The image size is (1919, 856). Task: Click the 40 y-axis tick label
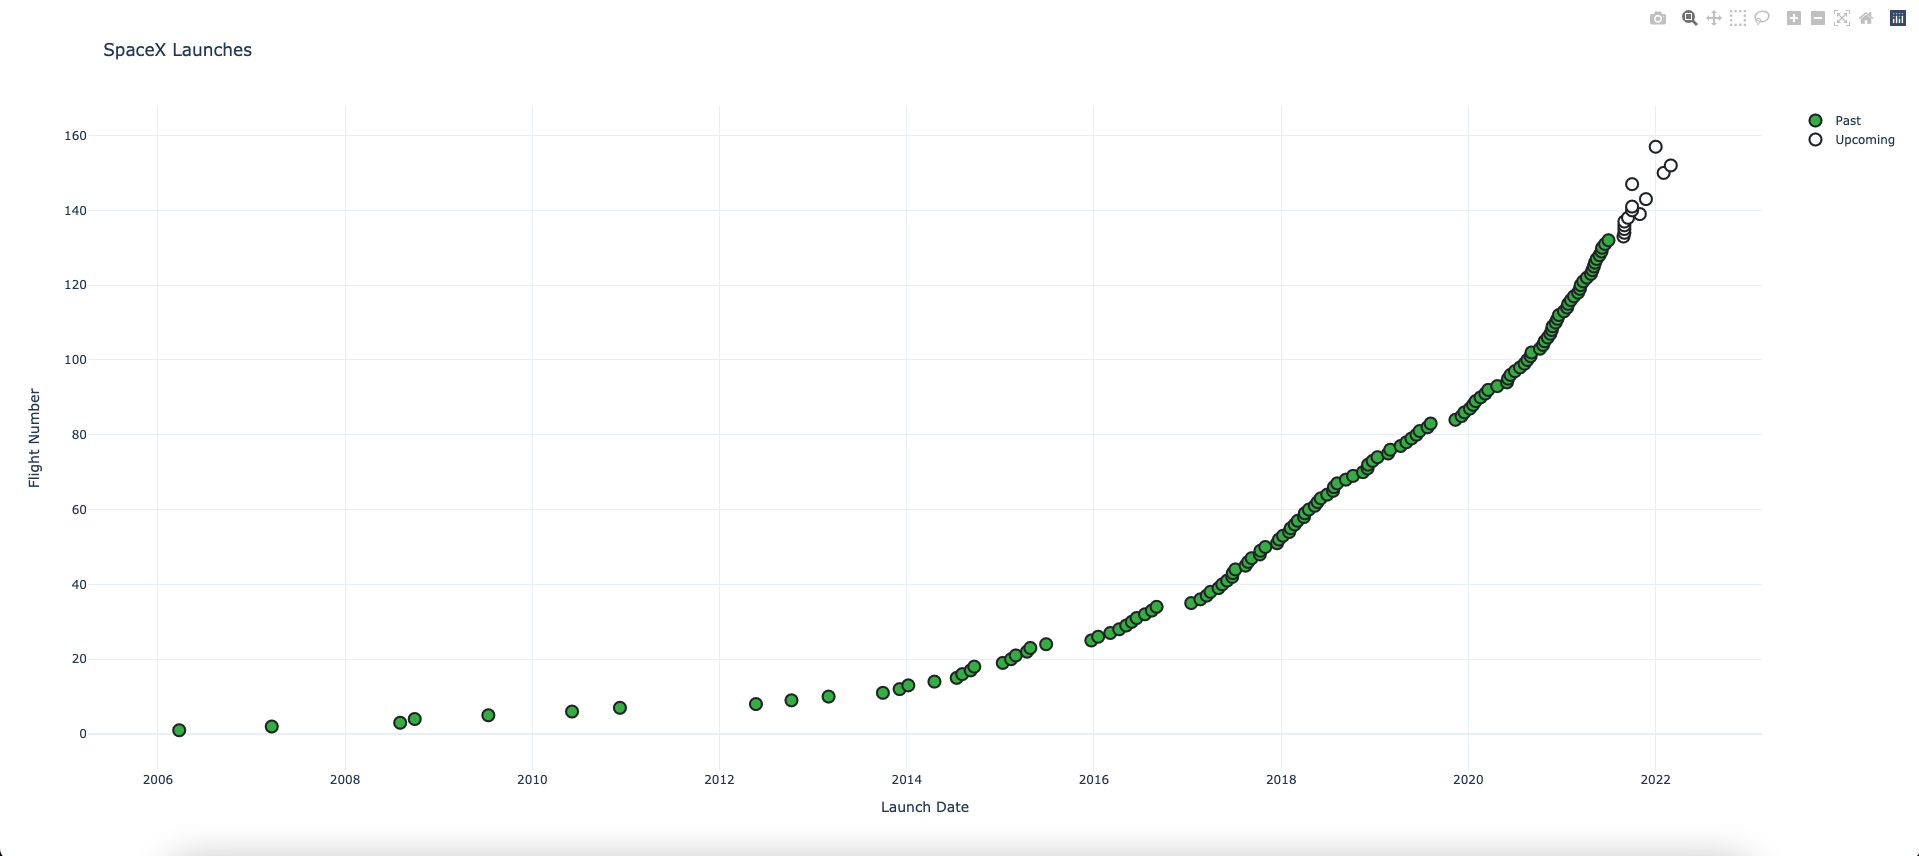click(79, 584)
